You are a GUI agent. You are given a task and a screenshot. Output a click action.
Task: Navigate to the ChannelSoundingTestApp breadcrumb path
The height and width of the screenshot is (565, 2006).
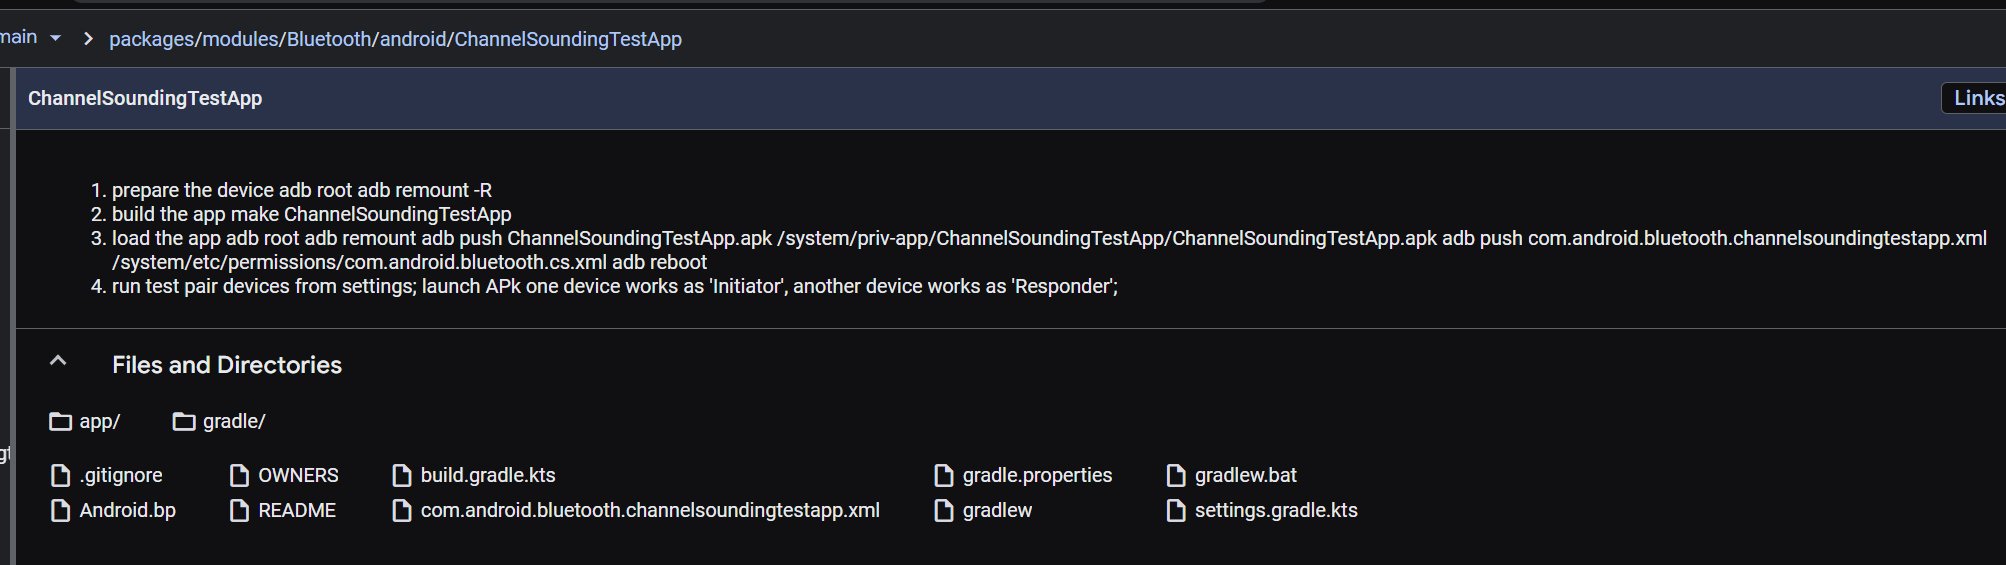coord(567,39)
